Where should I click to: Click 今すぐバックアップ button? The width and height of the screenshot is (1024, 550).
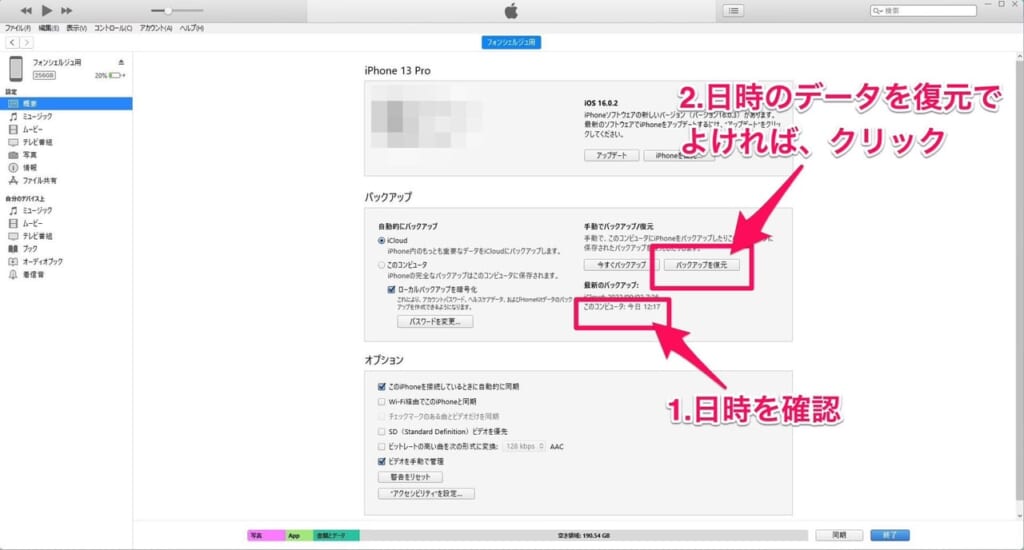(622, 265)
